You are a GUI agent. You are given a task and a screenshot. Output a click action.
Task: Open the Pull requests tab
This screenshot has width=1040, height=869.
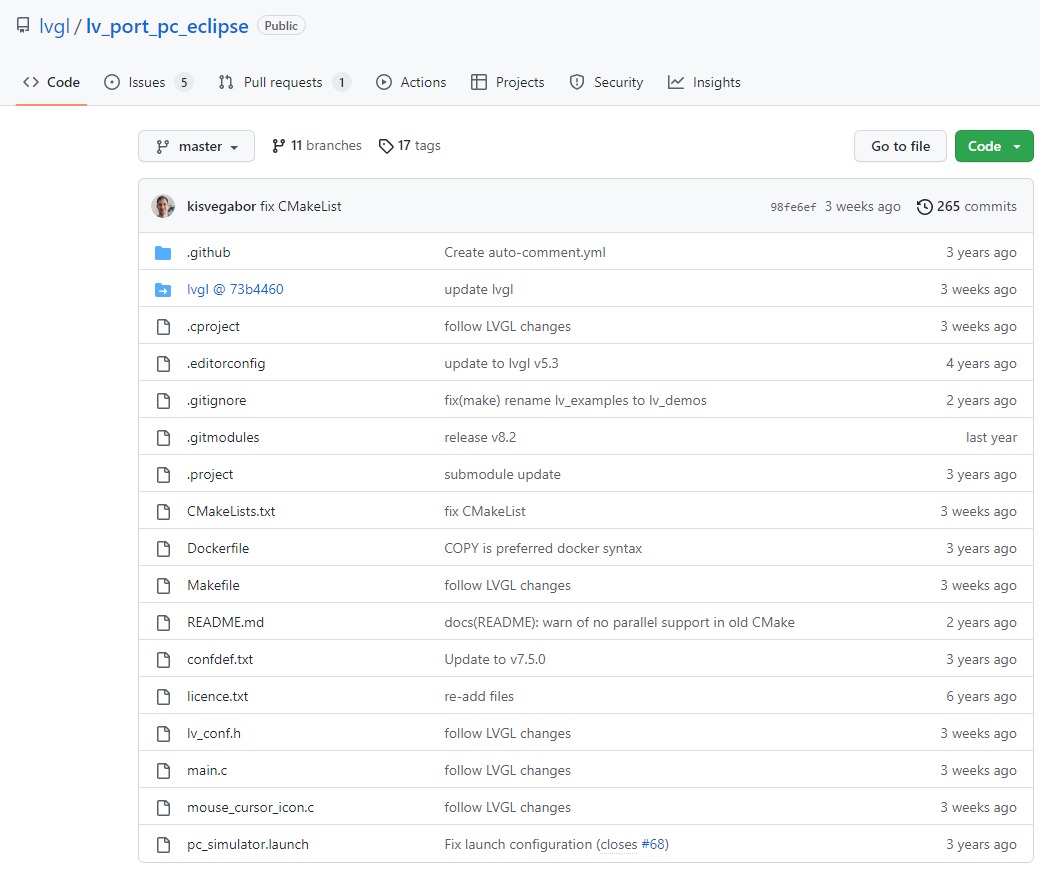[283, 83]
